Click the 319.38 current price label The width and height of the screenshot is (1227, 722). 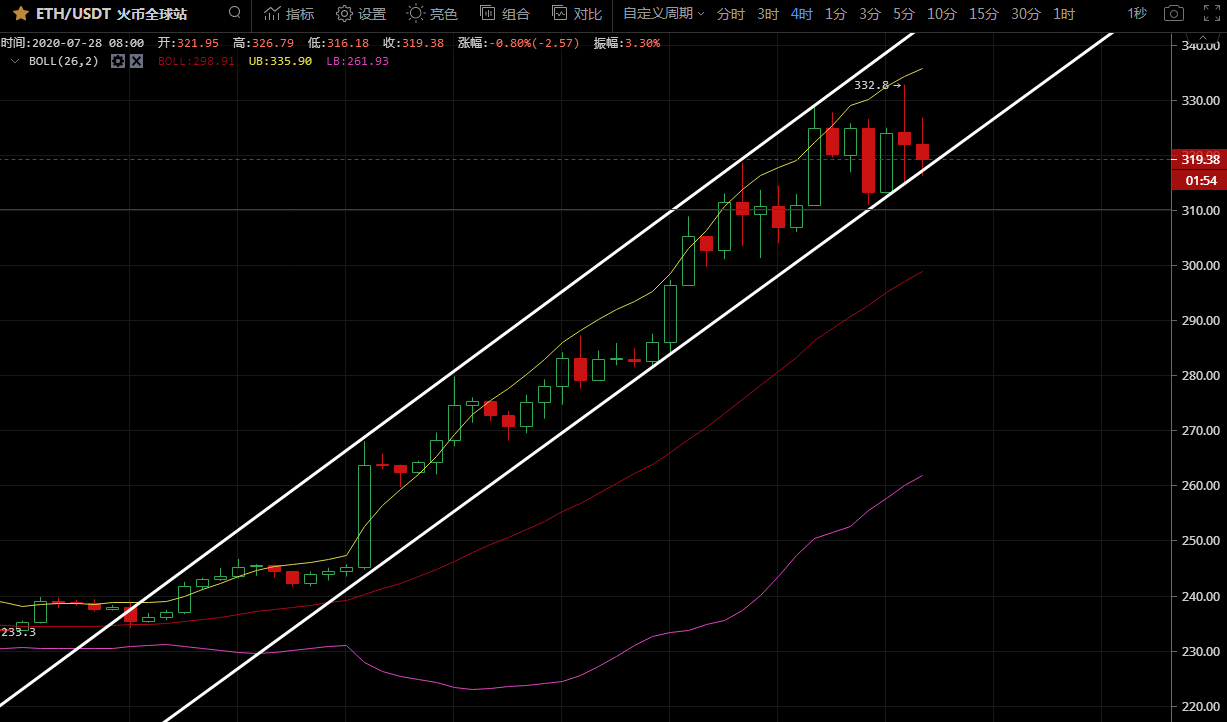pos(1199,160)
